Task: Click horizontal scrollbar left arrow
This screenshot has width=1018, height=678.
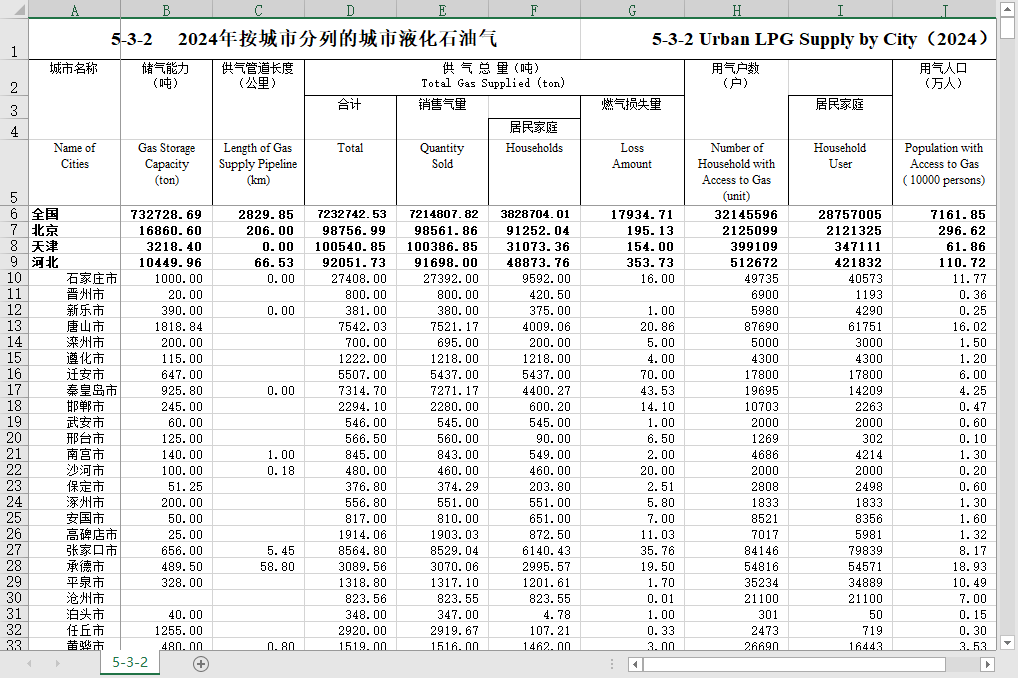Action: [635, 664]
